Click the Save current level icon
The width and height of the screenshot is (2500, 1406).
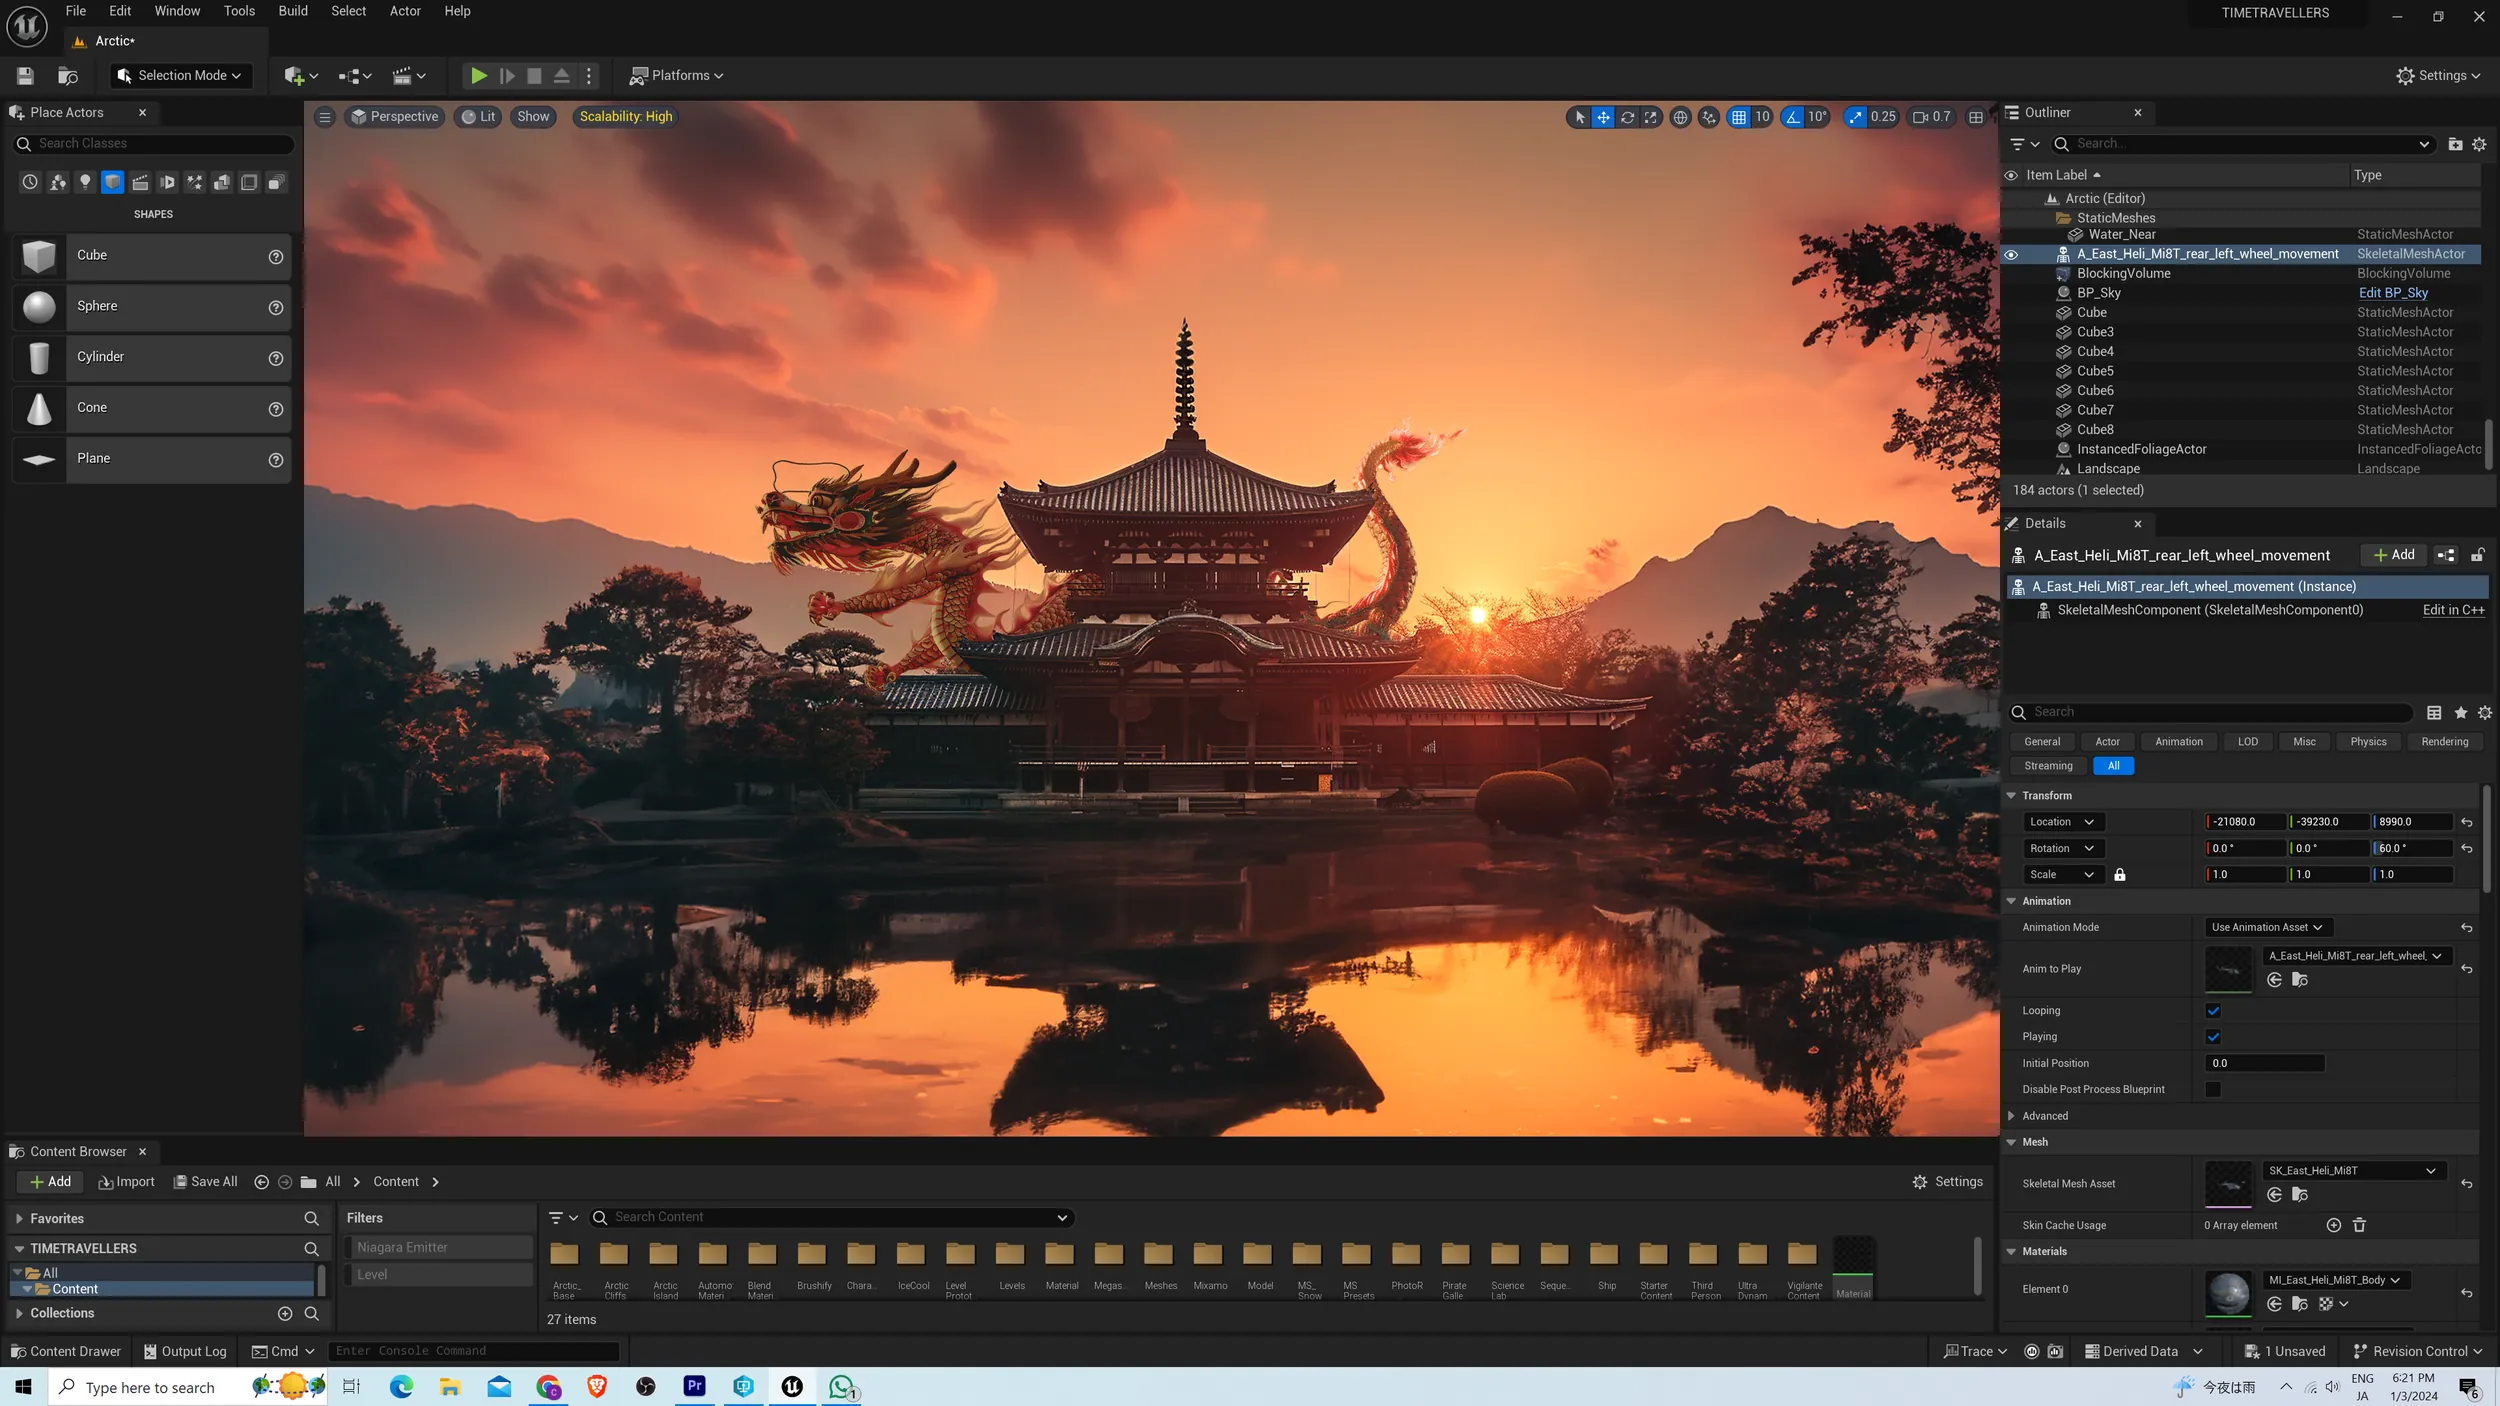25,76
